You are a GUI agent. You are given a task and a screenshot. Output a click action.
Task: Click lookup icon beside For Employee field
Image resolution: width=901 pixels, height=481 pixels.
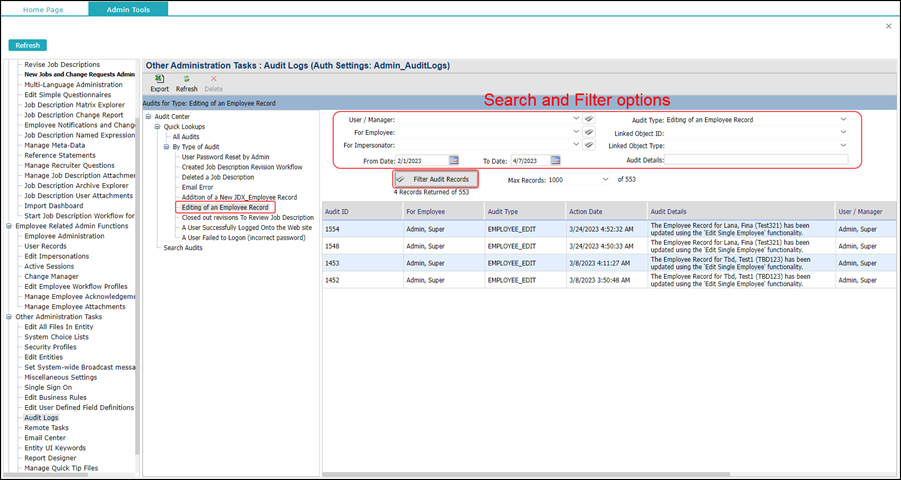point(588,132)
